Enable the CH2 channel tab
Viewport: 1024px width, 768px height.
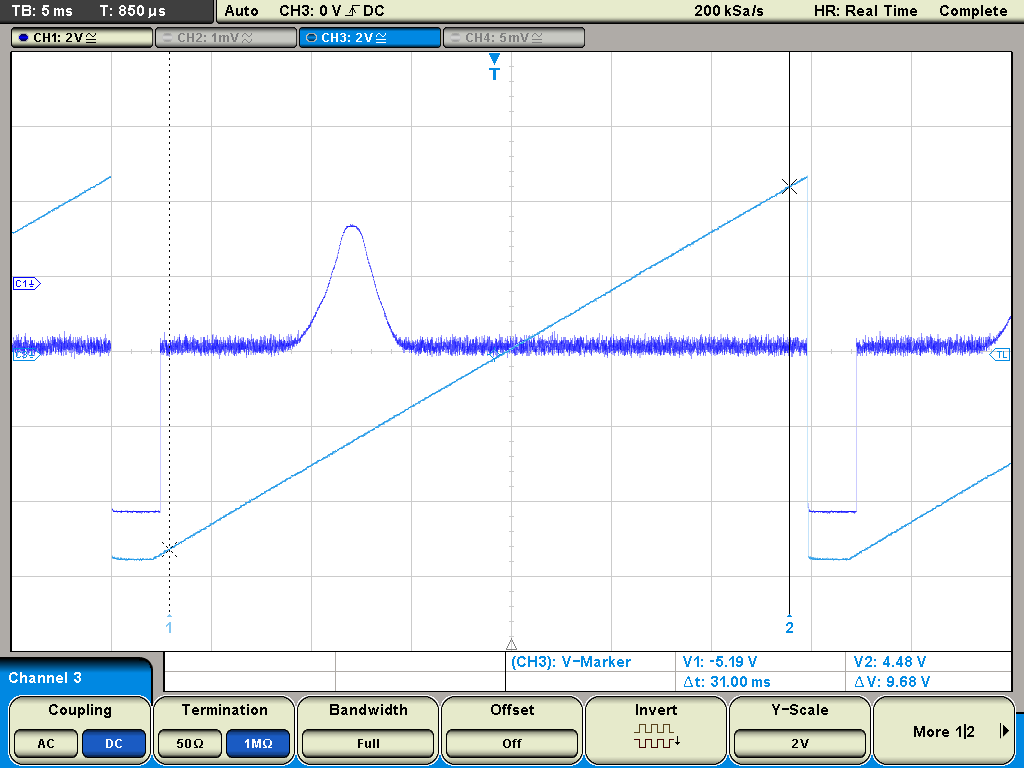tap(224, 38)
